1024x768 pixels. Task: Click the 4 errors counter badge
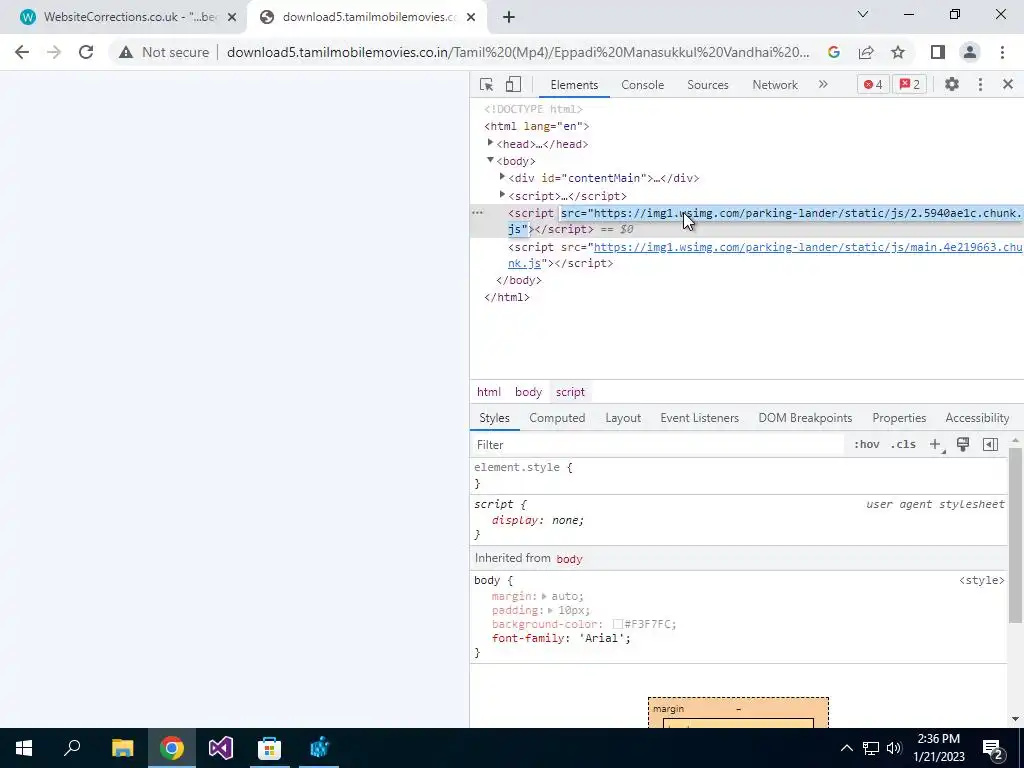point(873,84)
